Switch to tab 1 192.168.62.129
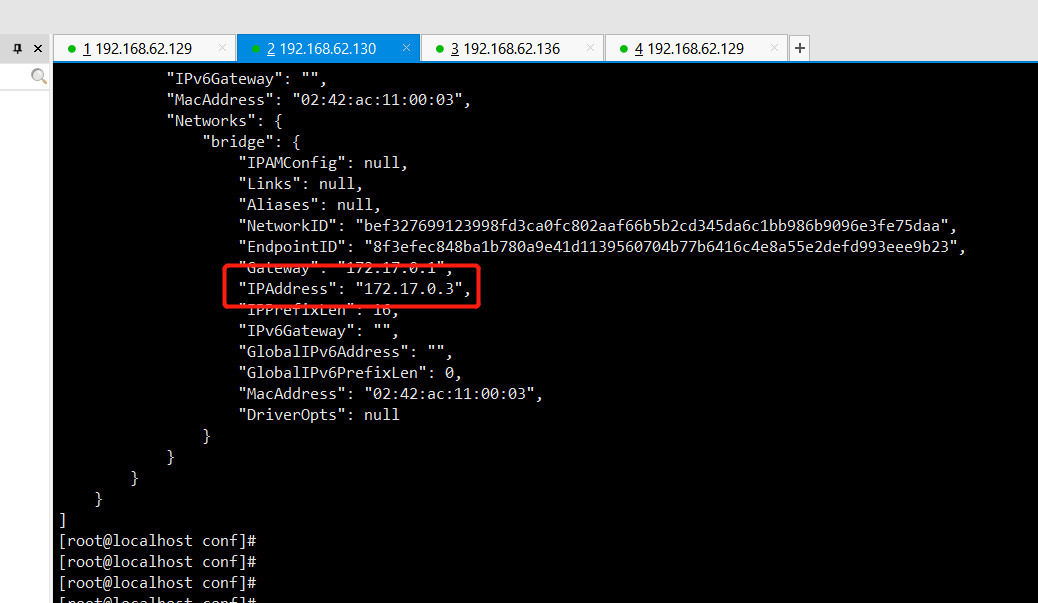Viewport: 1038px width, 603px height. click(140, 47)
